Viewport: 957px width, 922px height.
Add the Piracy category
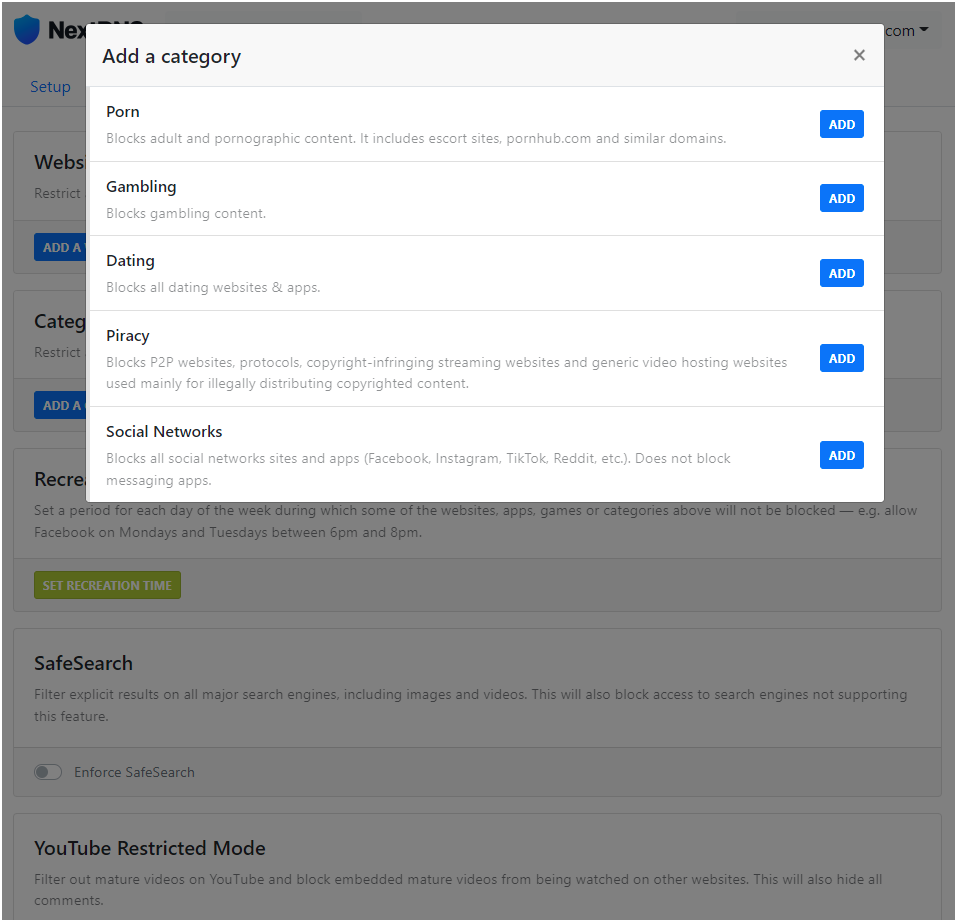(x=841, y=358)
